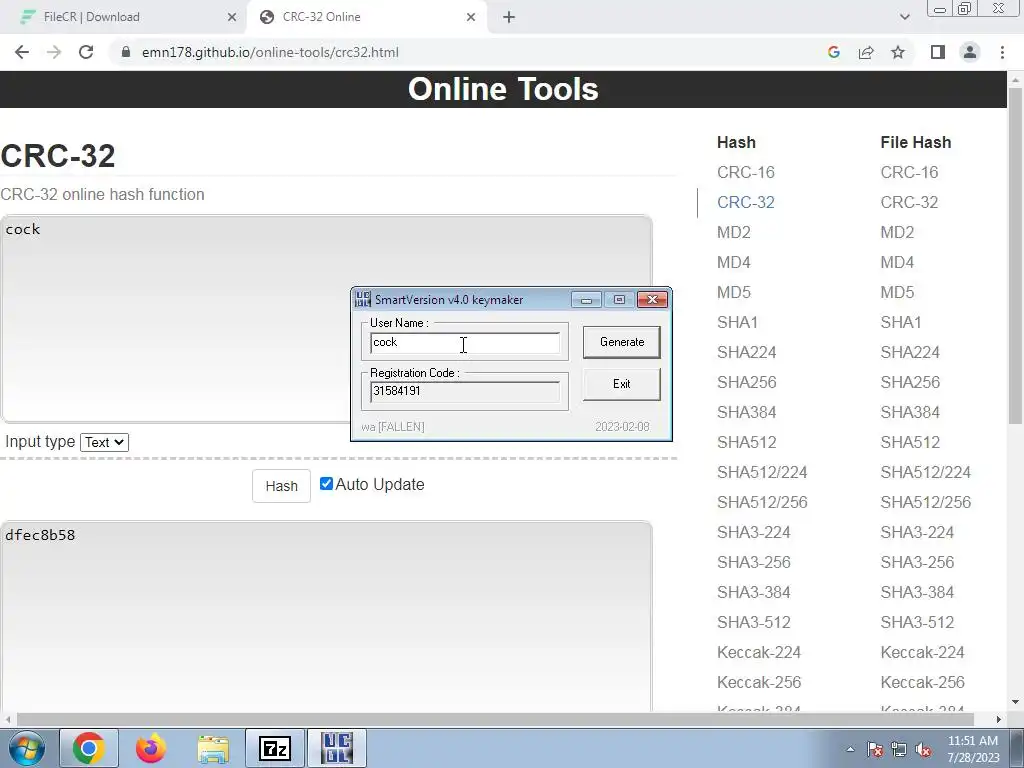
Task: Open a new browser tab
Action: coord(509,17)
